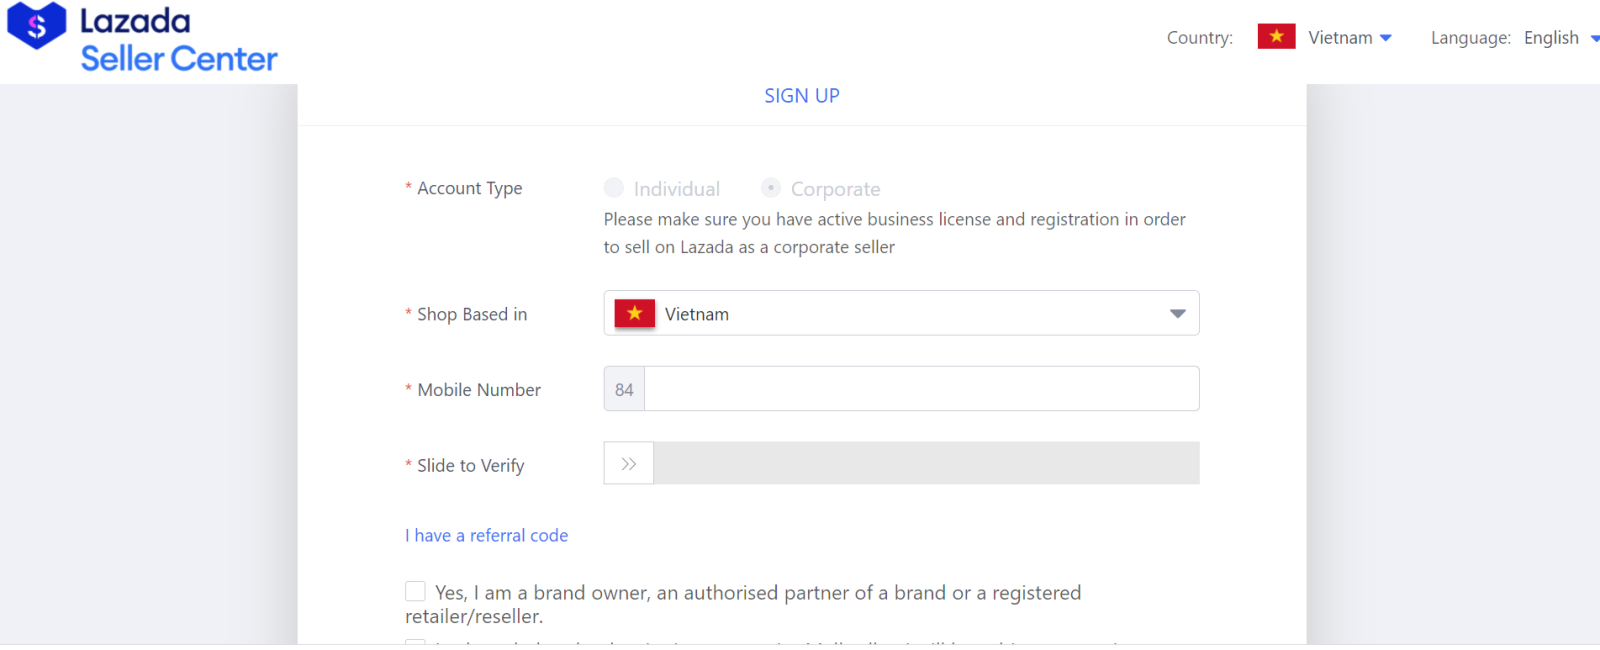
Task: Click the double-chevron slide handle
Action: [629, 464]
